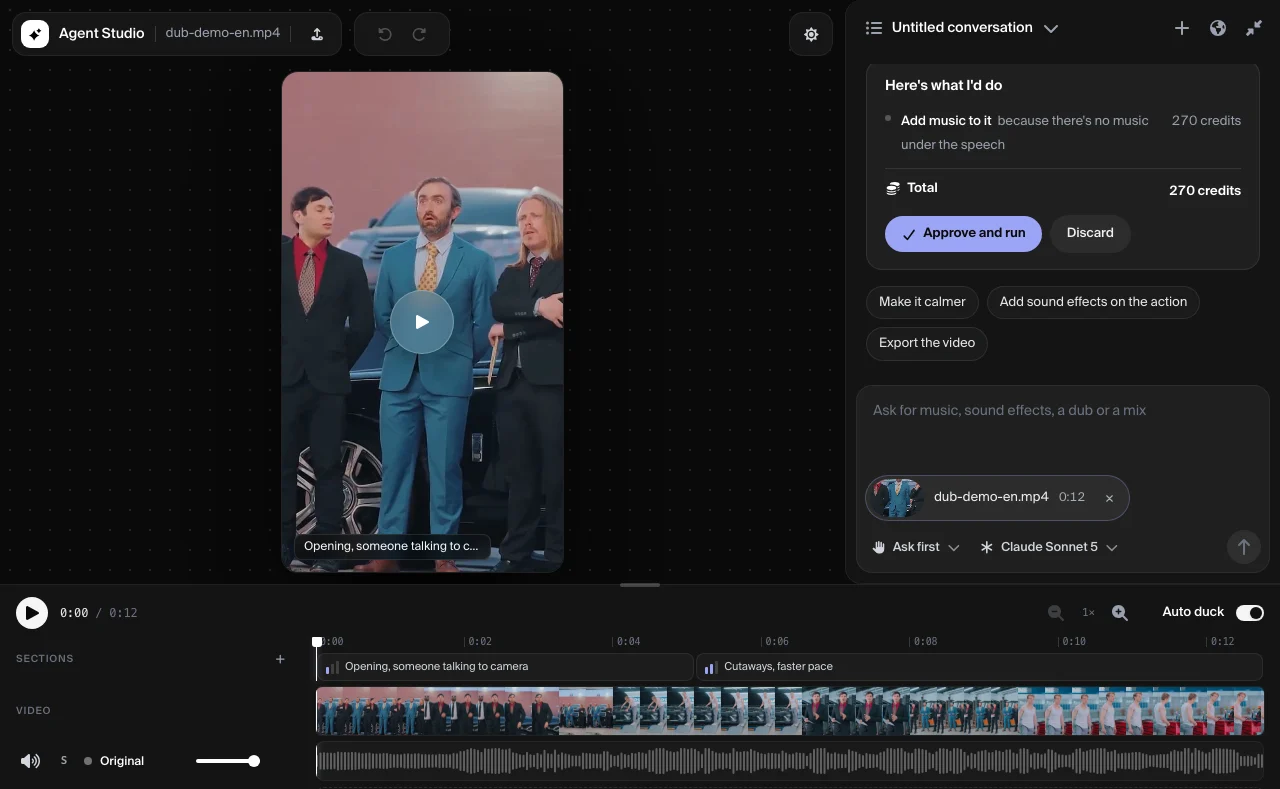
Task: Adjust the Original track volume slider
Action: tap(226, 761)
